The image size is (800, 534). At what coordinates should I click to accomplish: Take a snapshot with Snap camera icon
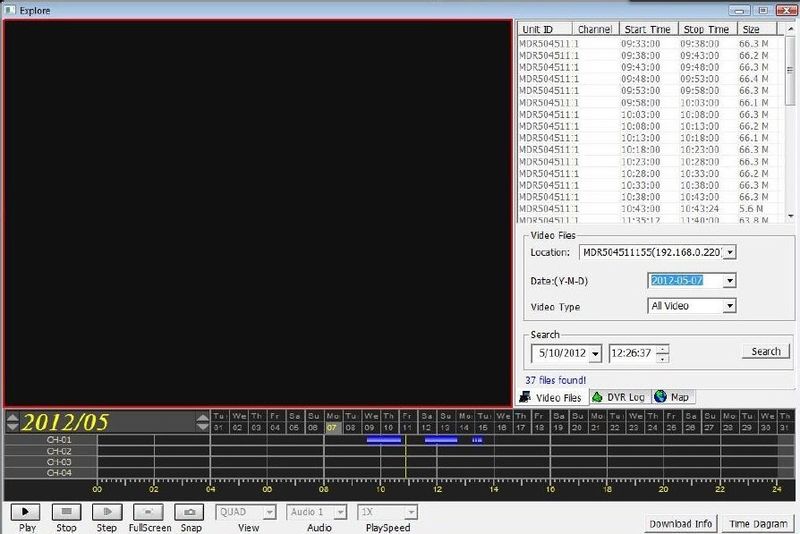190,512
